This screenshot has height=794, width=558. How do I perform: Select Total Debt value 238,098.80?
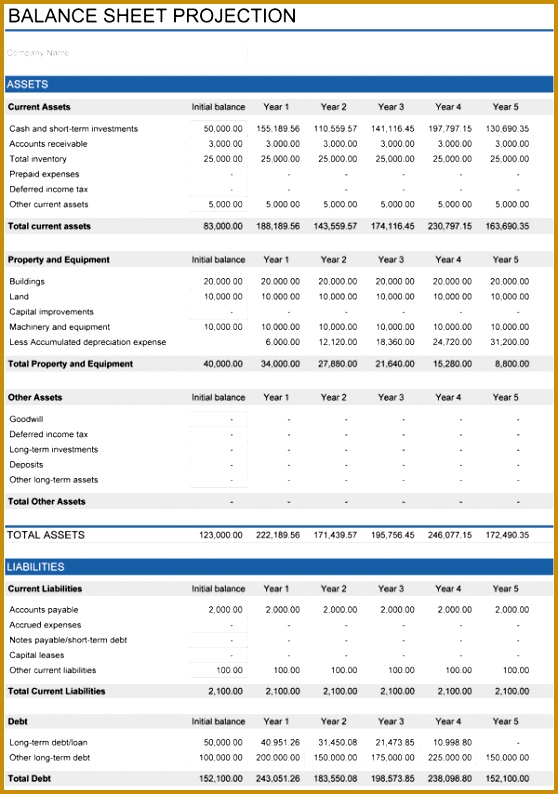click(x=450, y=779)
